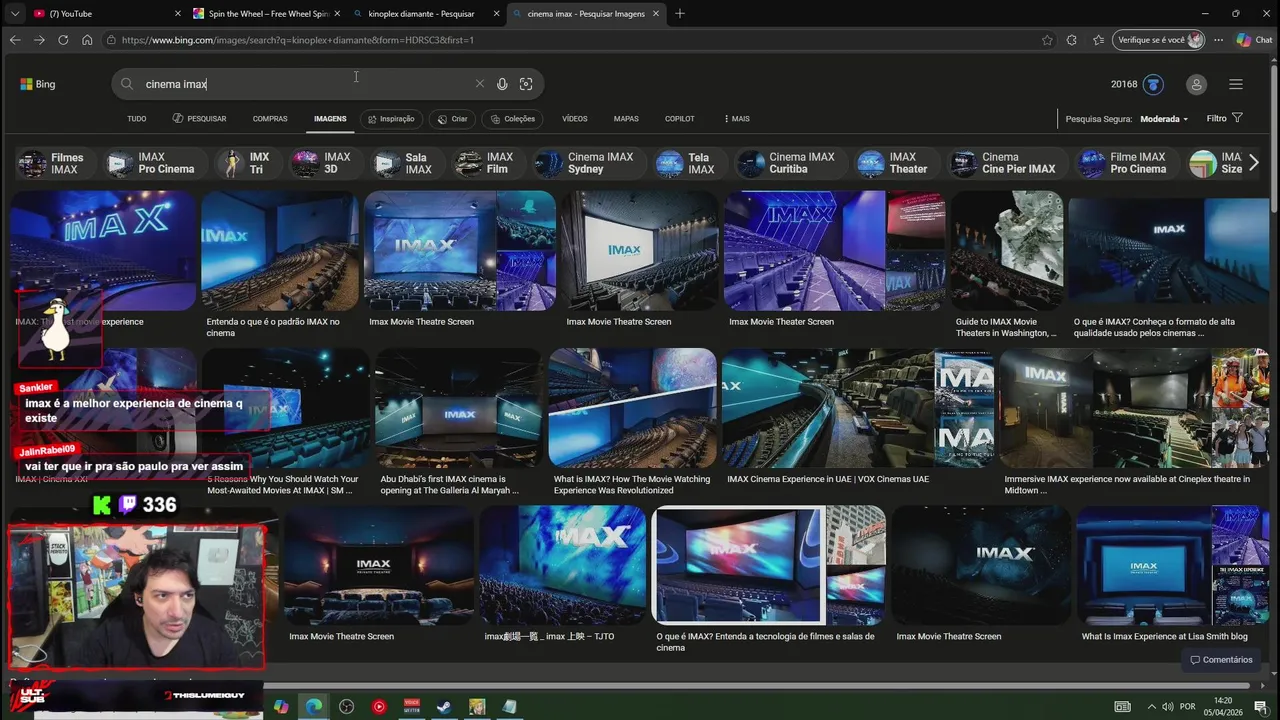Open link 'IMAX Cinema Experience in UAE'

(x=828, y=479)
